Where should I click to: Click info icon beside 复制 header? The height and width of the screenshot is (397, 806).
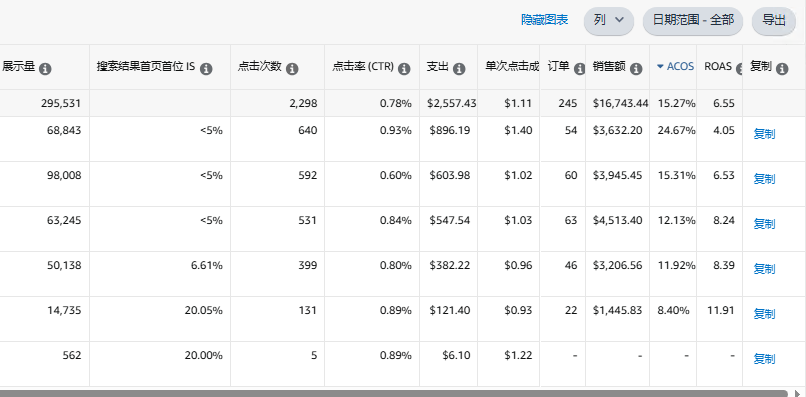782,69
